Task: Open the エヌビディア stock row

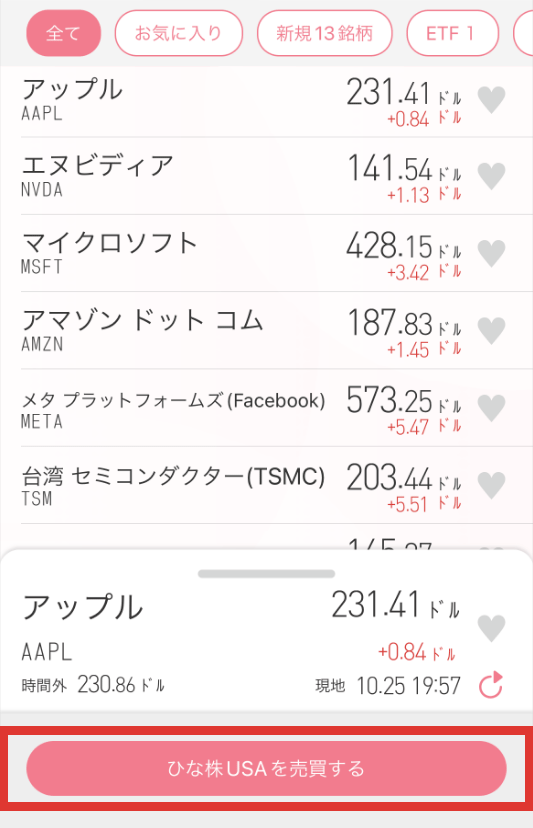Action: (276, 176)
